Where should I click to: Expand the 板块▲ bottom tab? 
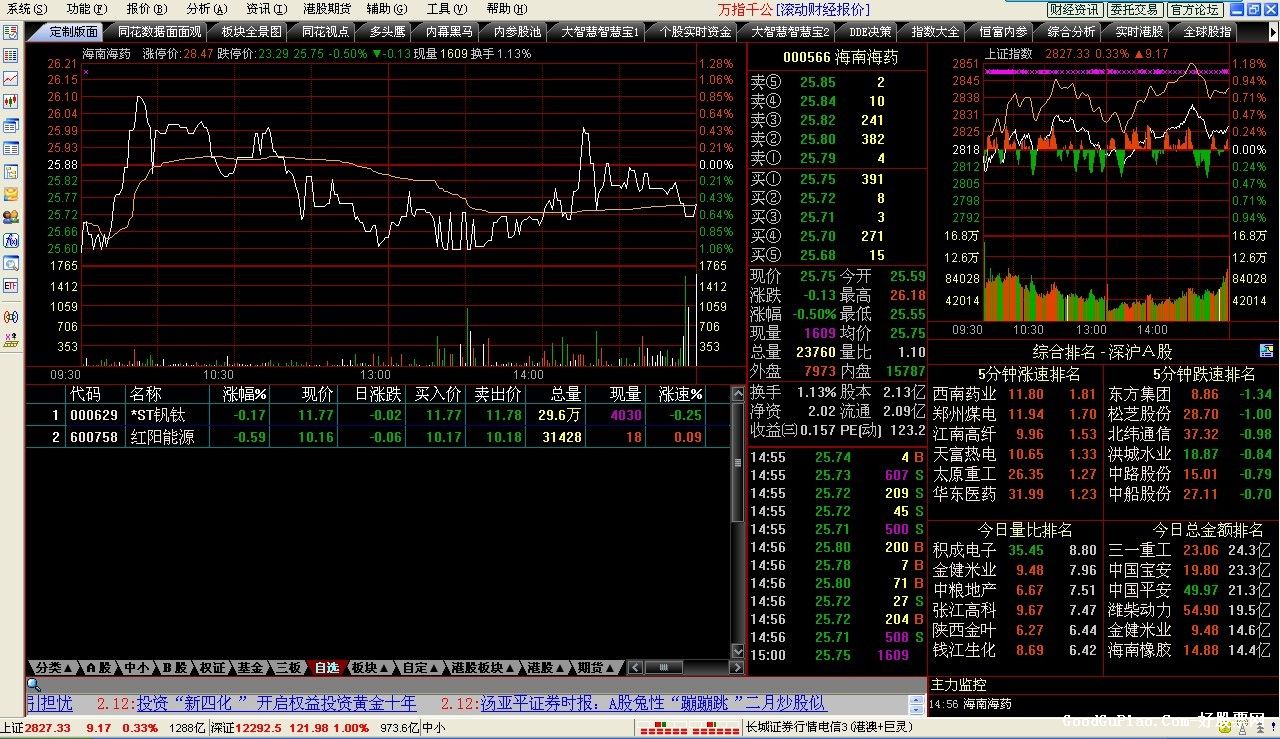coord(369,667)
